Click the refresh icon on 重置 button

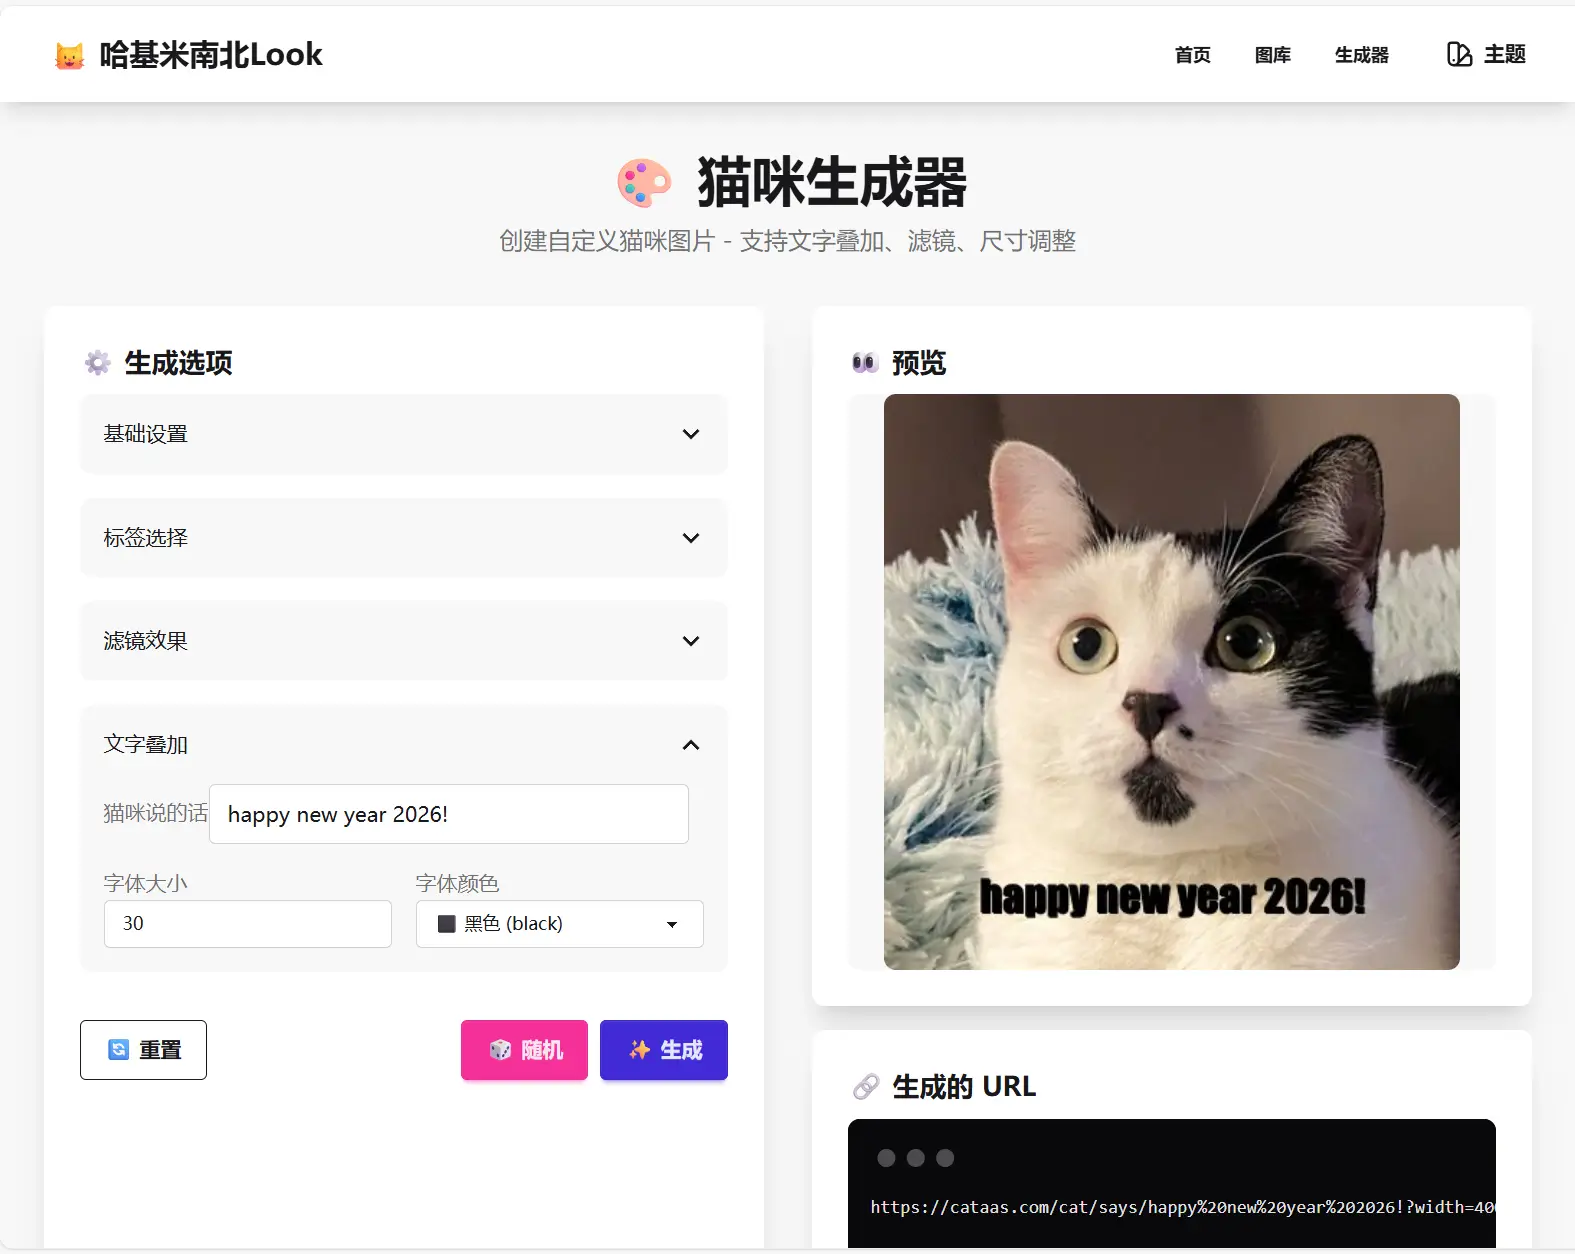pyautogui.click(x=119, y=1050)
